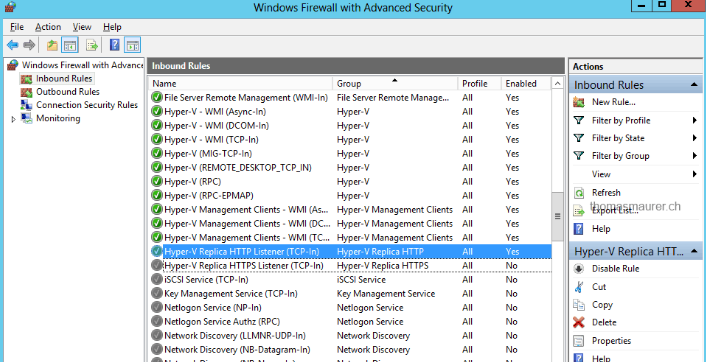
Task: Open the Filter by Group submenu arrow
Action: pos(695,156)
